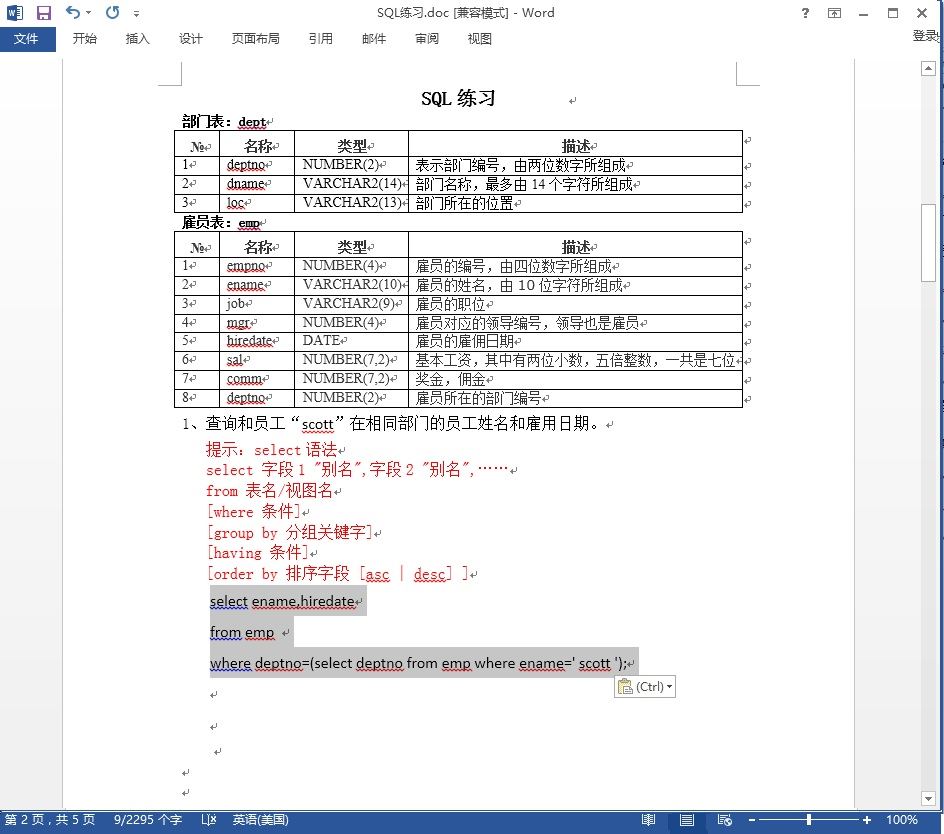Click the proofing errors icon in status bar
This screenshot has width=944, height=834.
(208, 820)
